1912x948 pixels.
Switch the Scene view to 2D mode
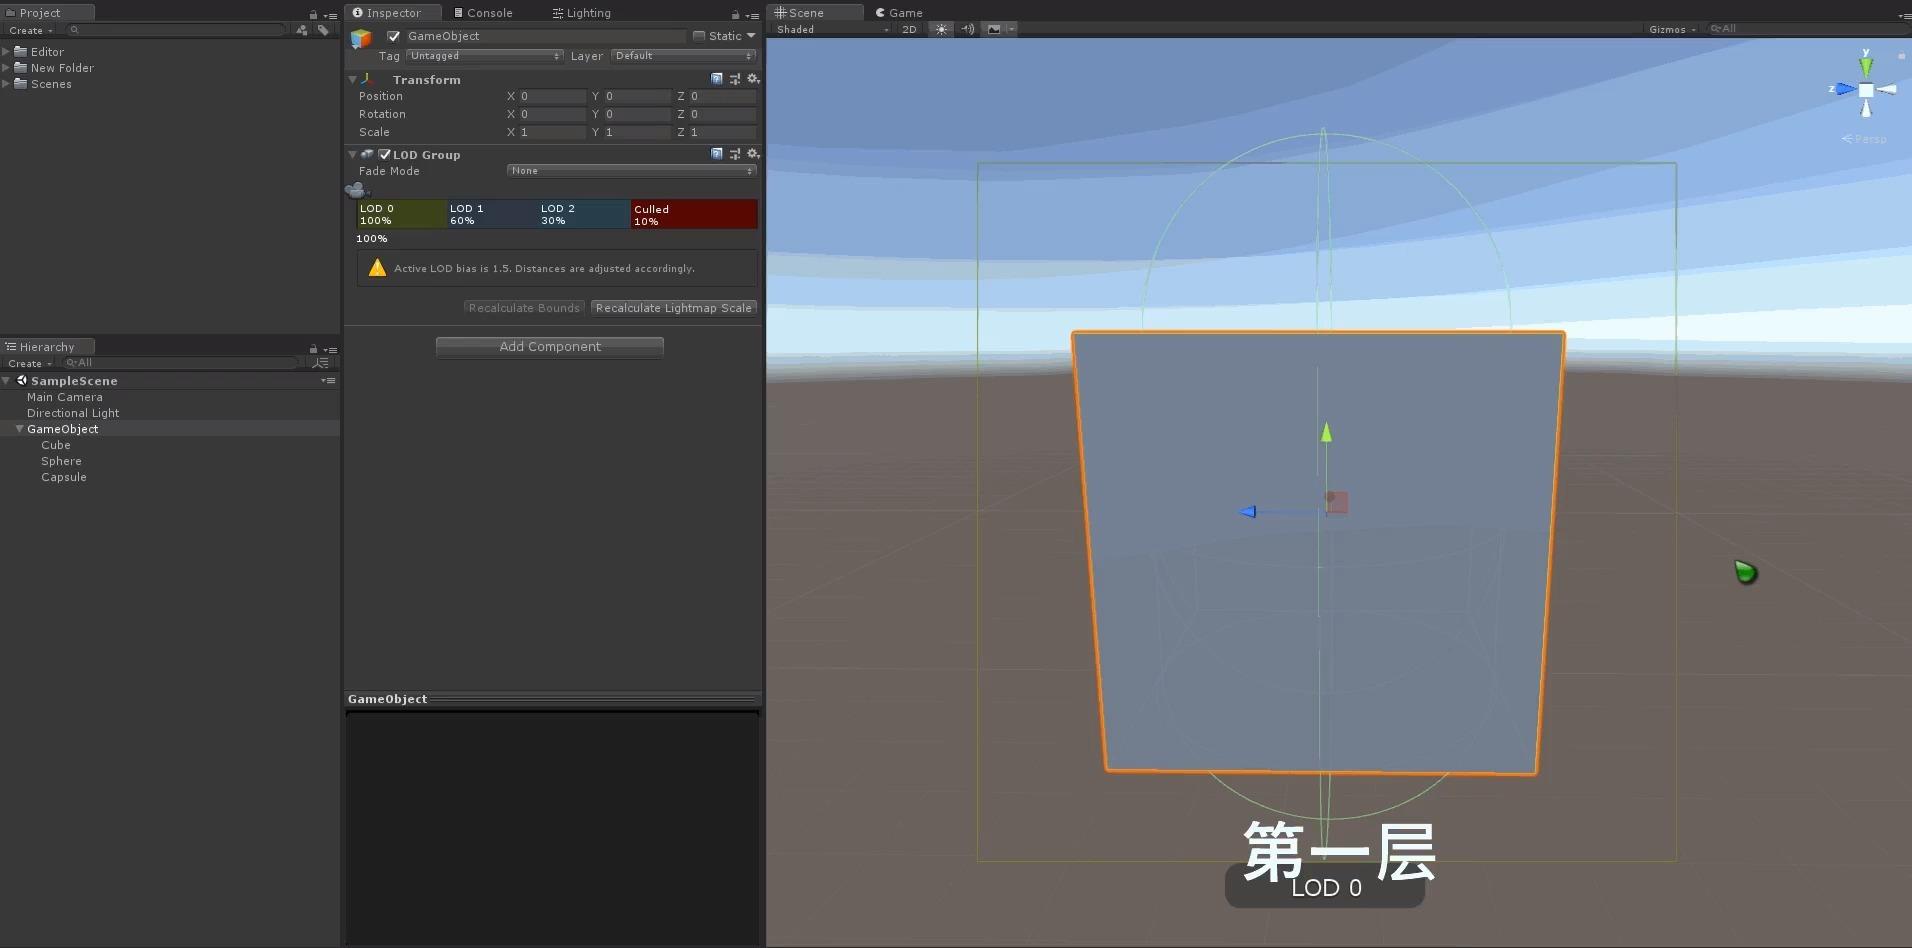tap(910, 29)
